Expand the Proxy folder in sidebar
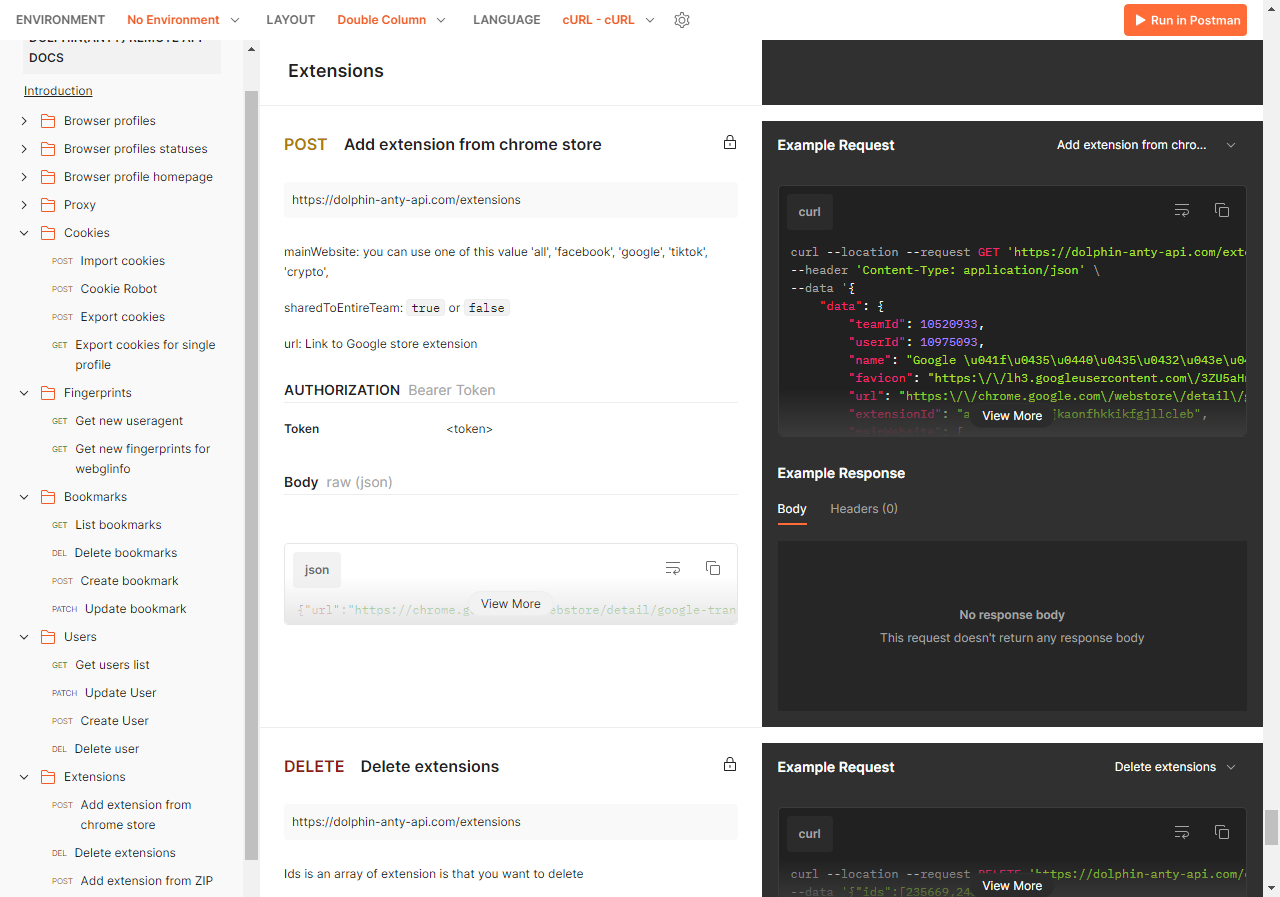The height and width of the screenshot is (897, 1280). [x=25, y=205]
